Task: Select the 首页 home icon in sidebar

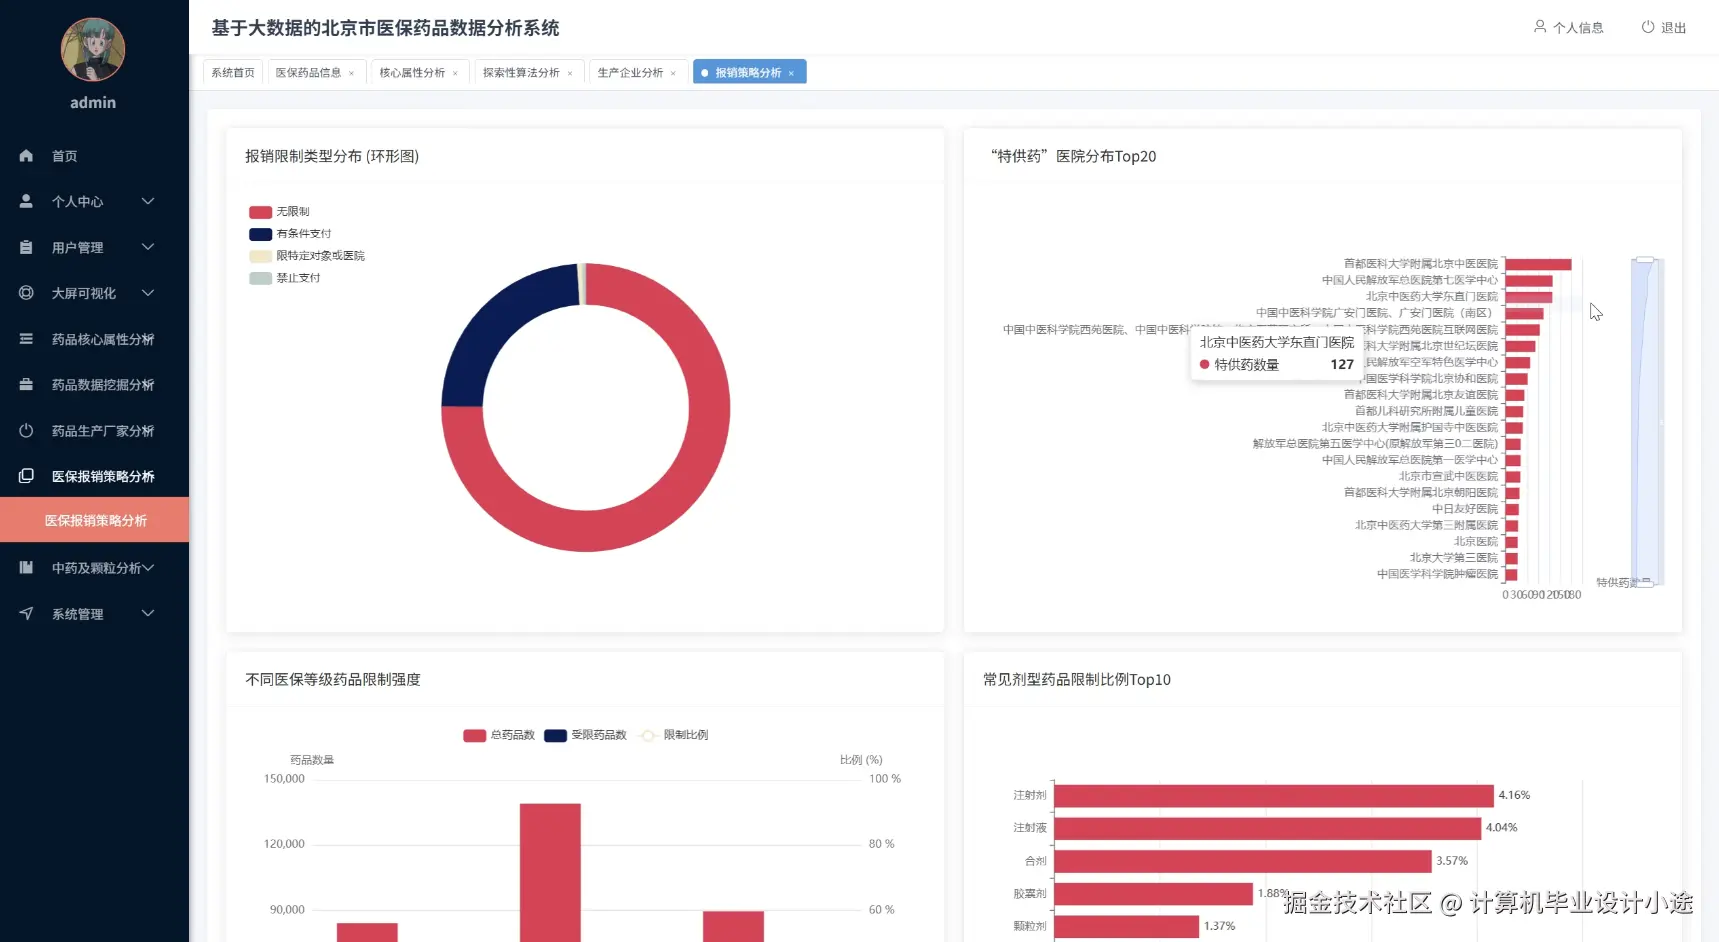Action: [26, 155]
